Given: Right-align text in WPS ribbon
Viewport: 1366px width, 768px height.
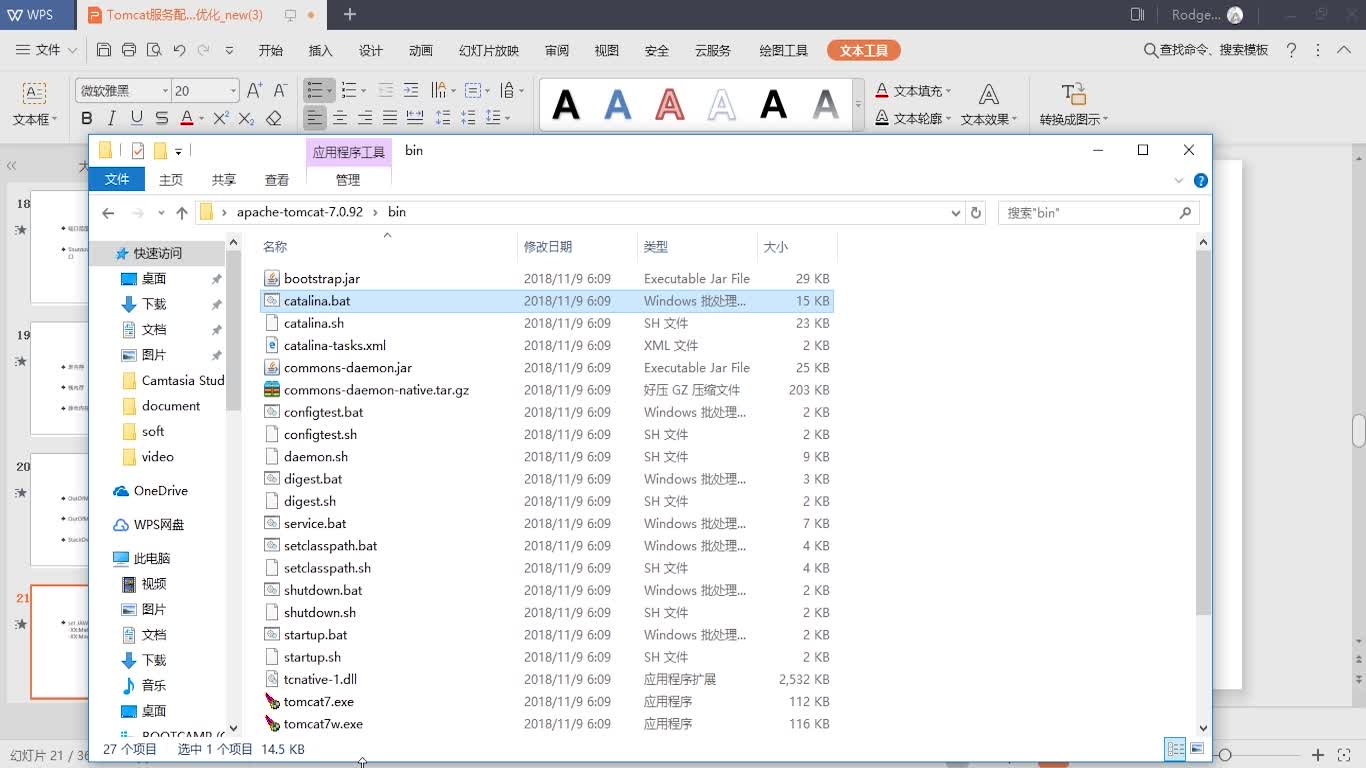Looking at the screenshot, I should 365,118.
